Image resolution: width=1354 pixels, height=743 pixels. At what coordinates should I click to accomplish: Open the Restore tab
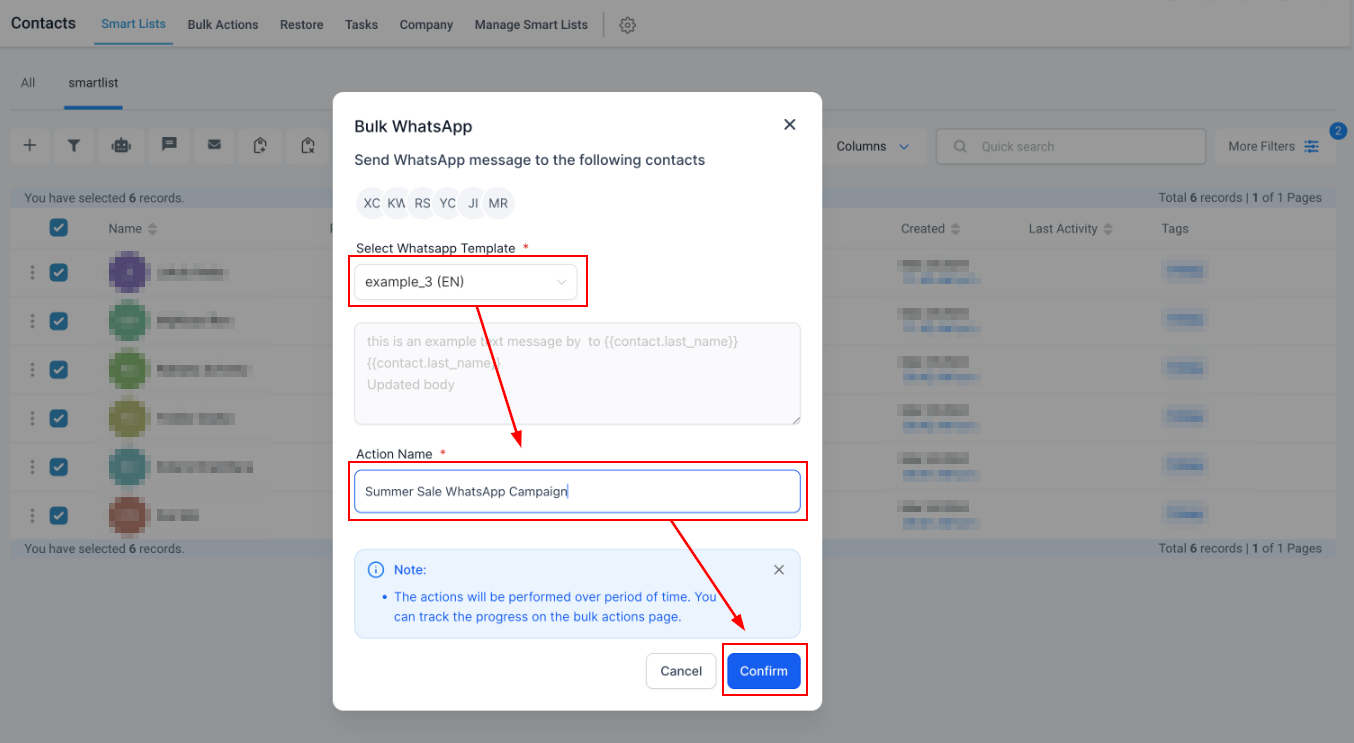[302, 24]
